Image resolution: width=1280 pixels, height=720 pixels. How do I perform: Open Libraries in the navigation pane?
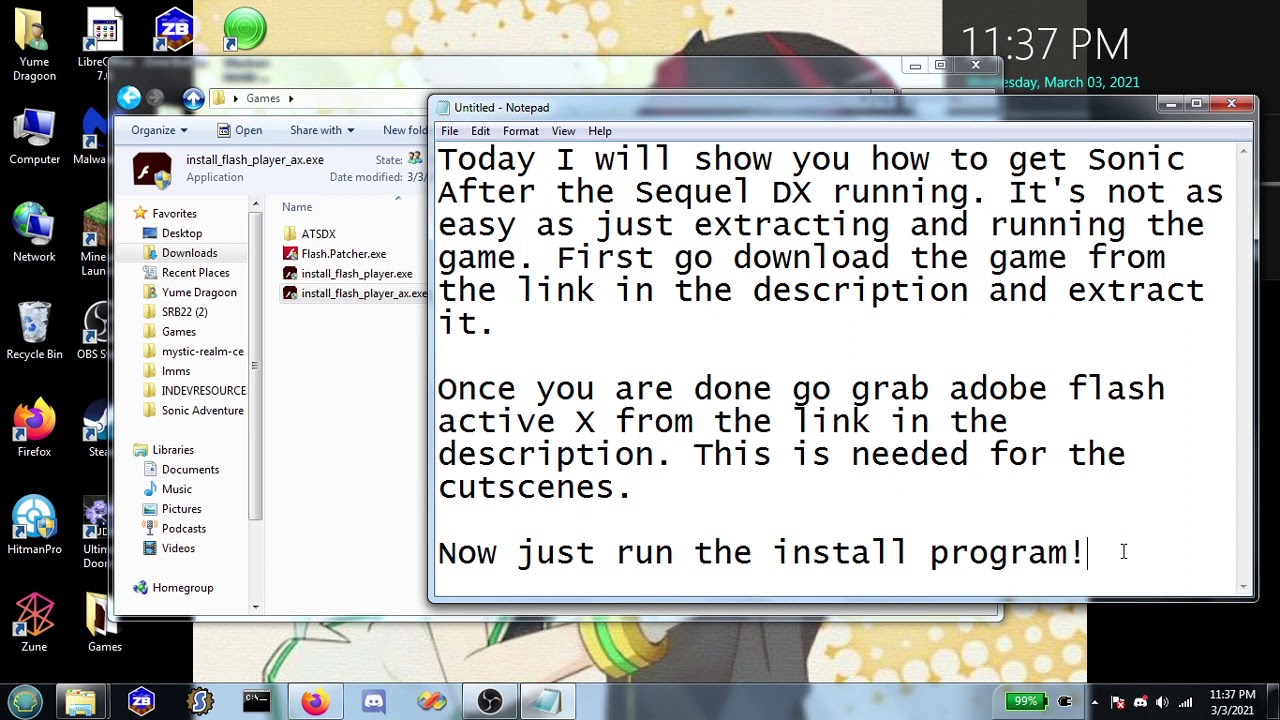173,450
